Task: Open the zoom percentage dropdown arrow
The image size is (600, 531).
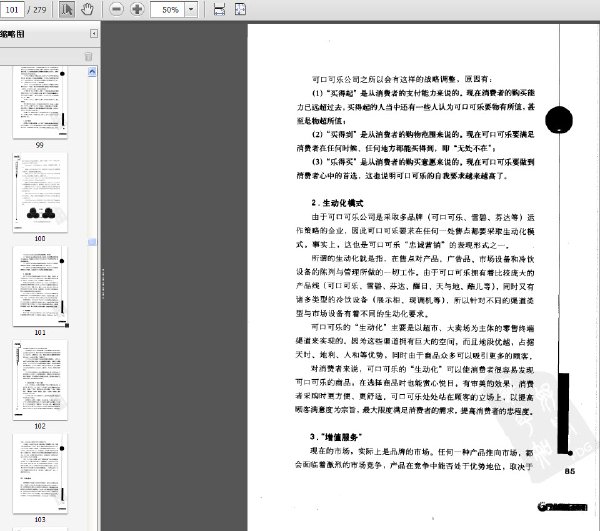Action: coord(191,9)
